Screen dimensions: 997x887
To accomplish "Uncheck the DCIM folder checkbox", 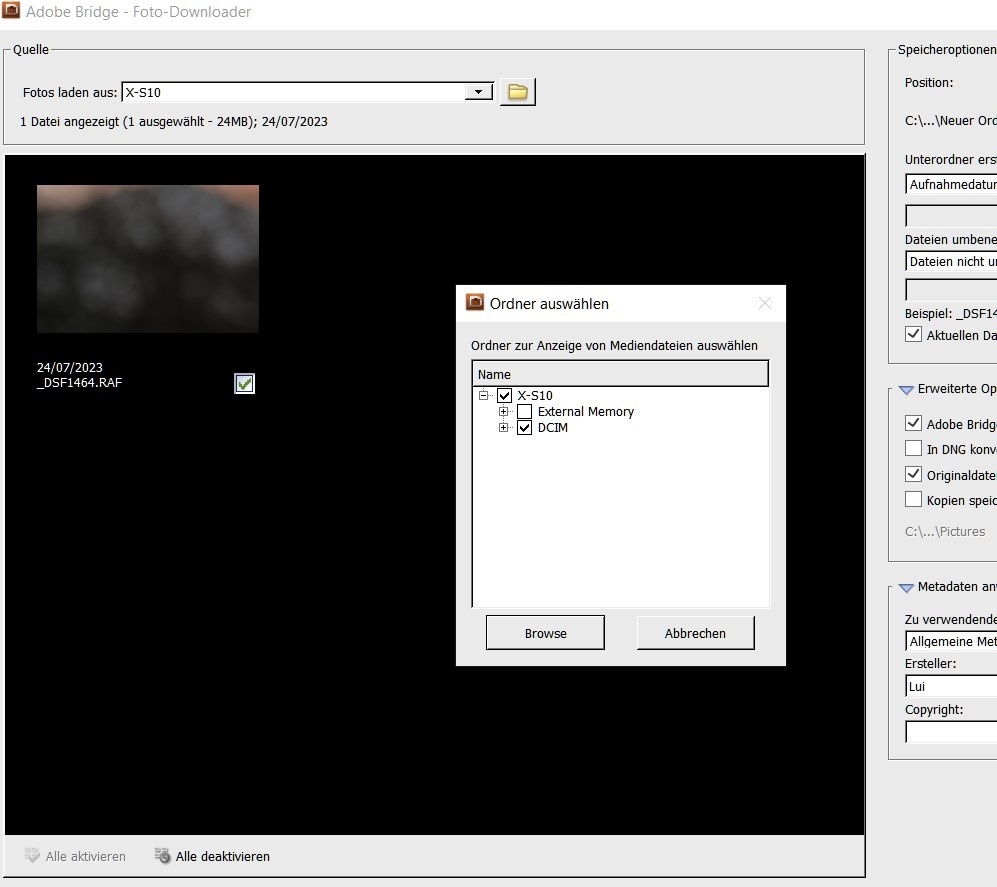I will [x=524, y=428].
